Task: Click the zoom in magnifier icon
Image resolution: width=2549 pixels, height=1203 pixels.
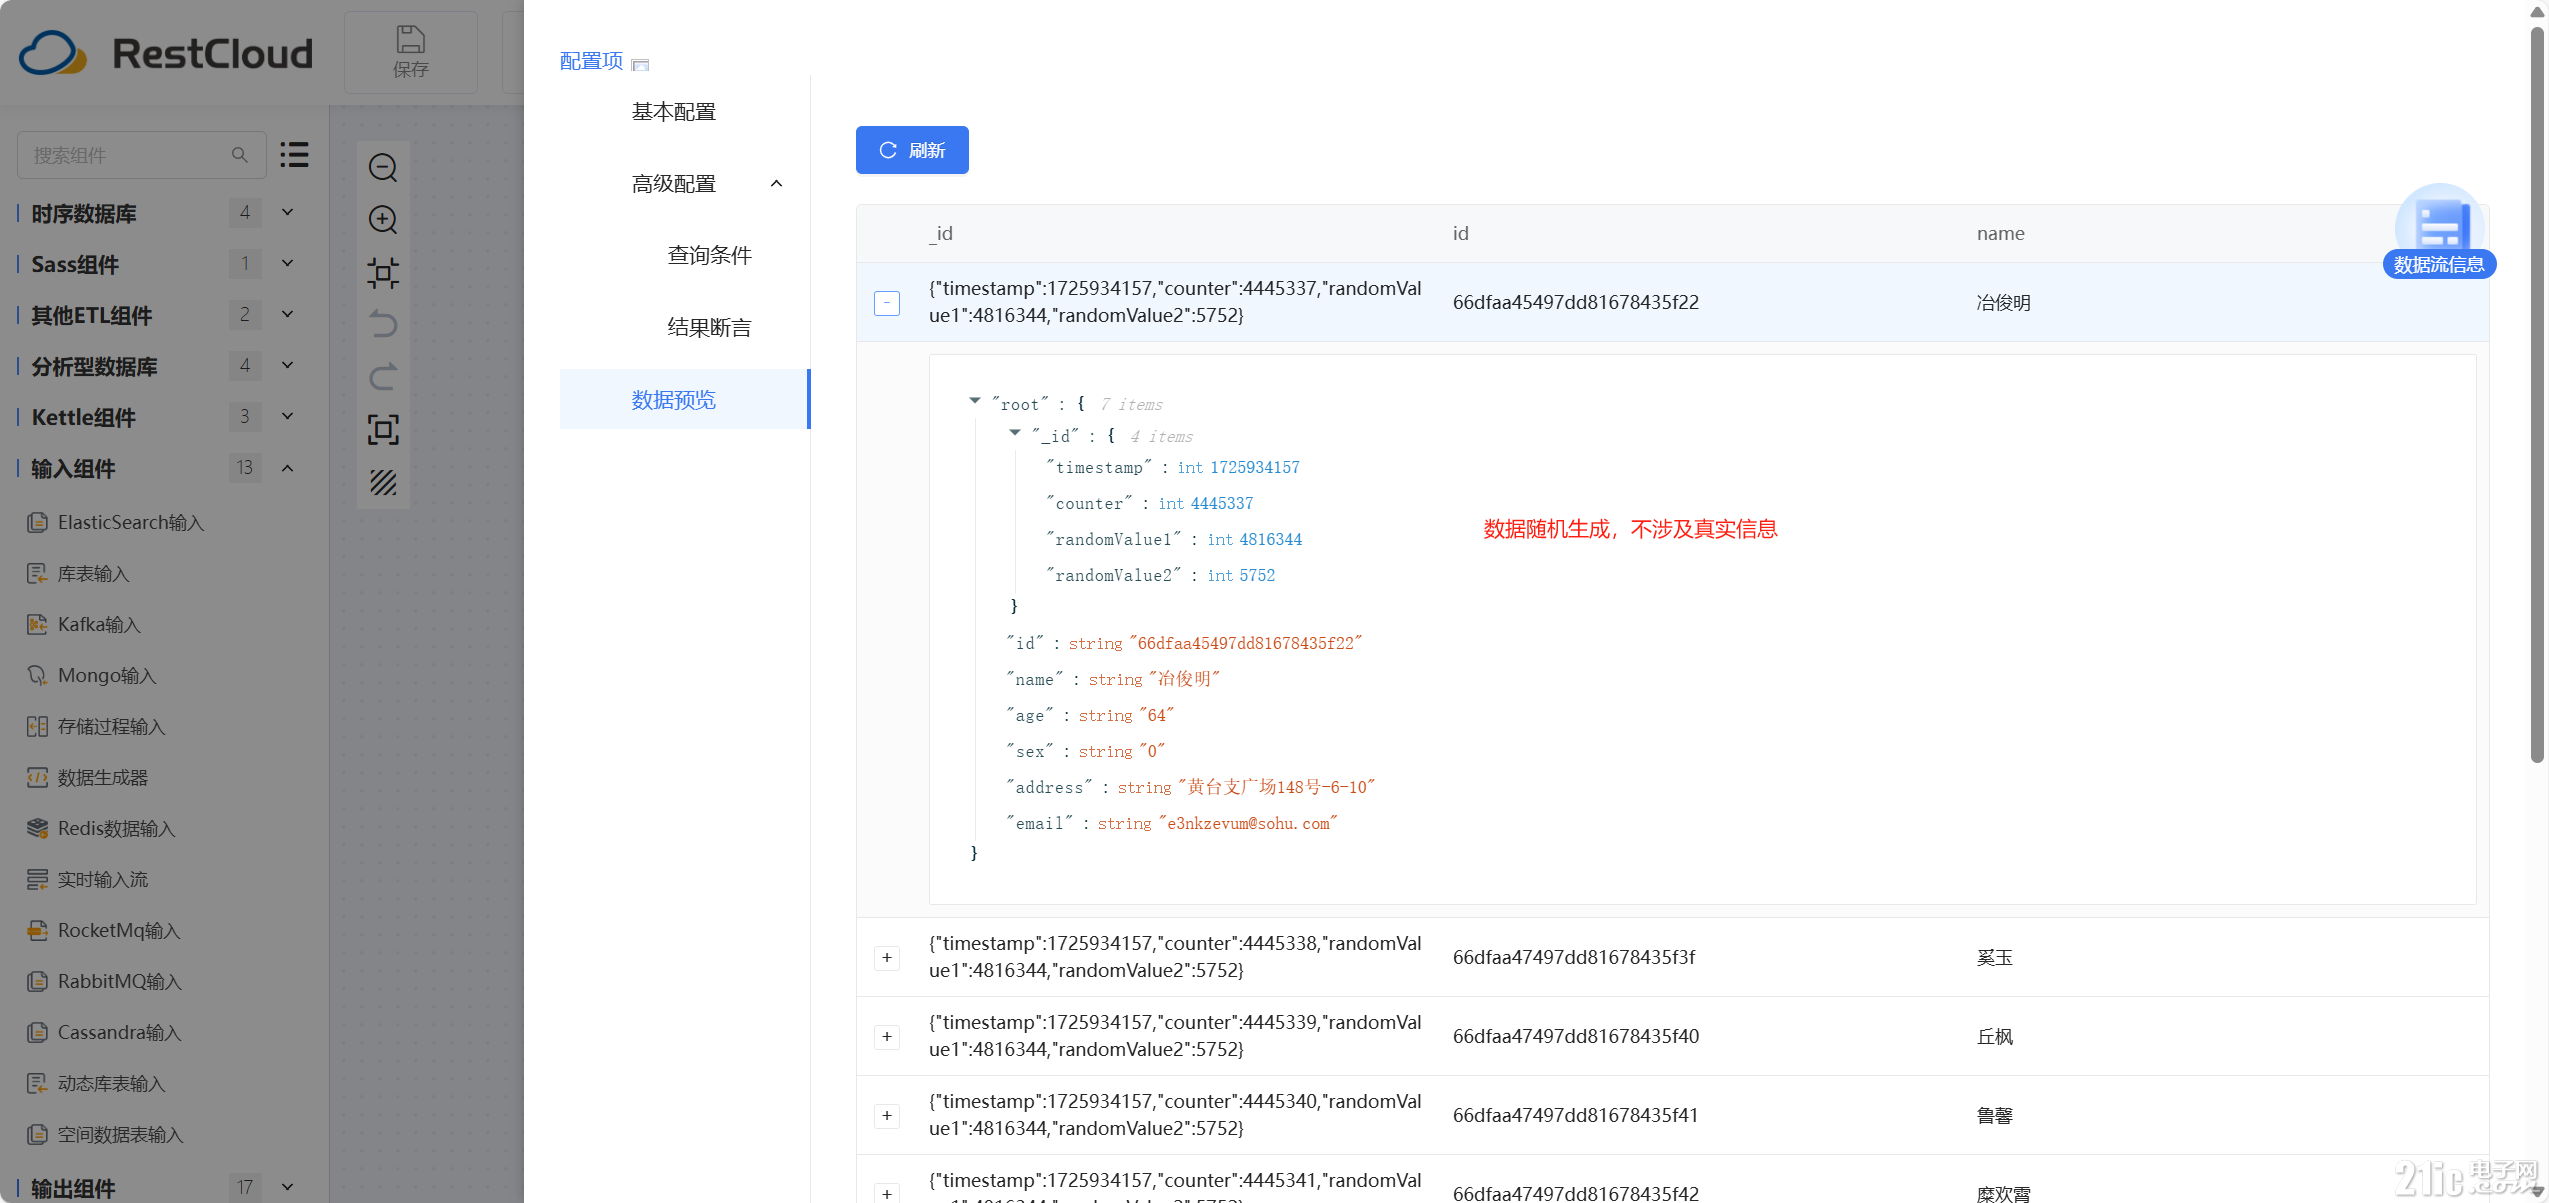Action: coord(383,219)
